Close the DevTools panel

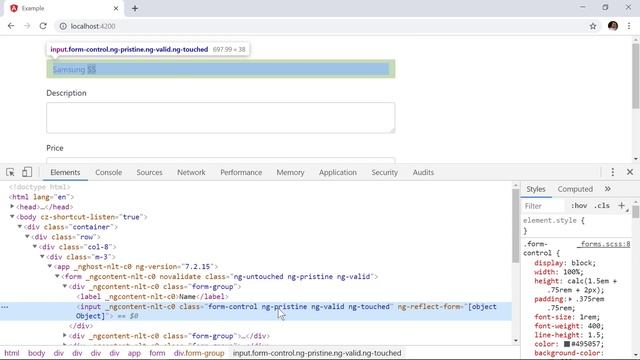[630, 172]
